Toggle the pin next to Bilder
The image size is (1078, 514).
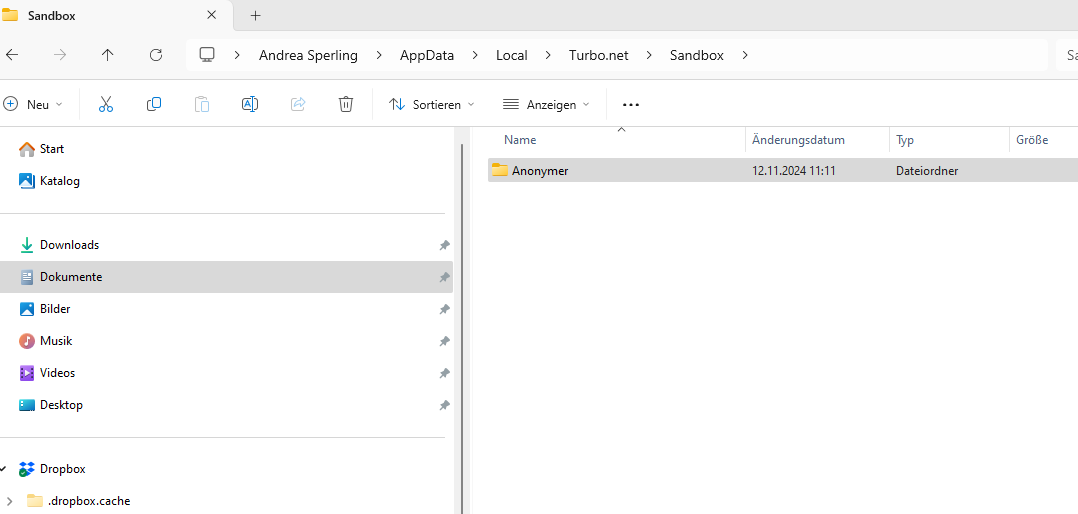click(444, 309)
